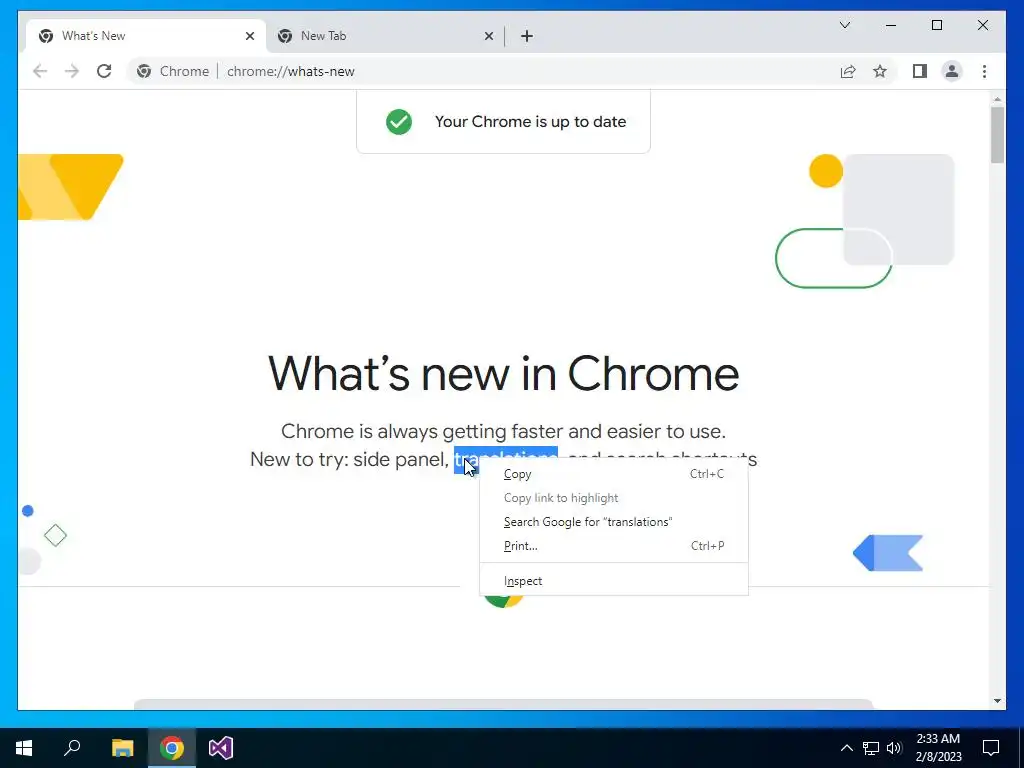Image resolution: width=1024 pixels, height=768 pixels.
Task: Reload the What's New page
Action: pos(104,71)
